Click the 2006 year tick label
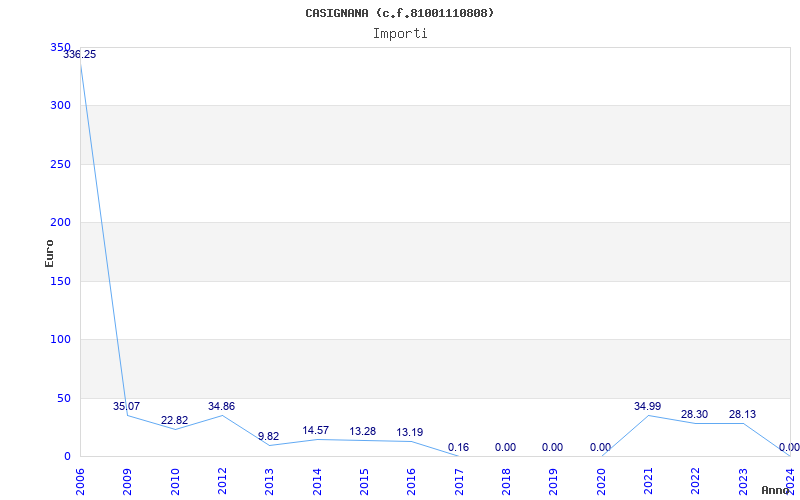This screenshot has height=500, width=800. click(x=80, y=482)
